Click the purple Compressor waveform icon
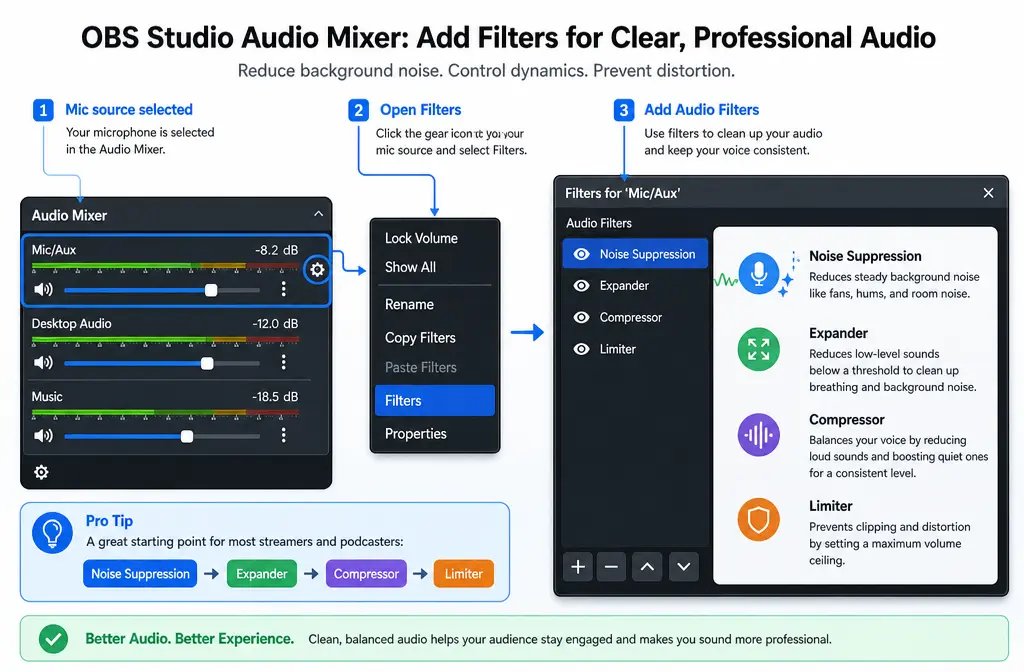The height and width of the screenshot is (672, 1024). pos(758,434)
